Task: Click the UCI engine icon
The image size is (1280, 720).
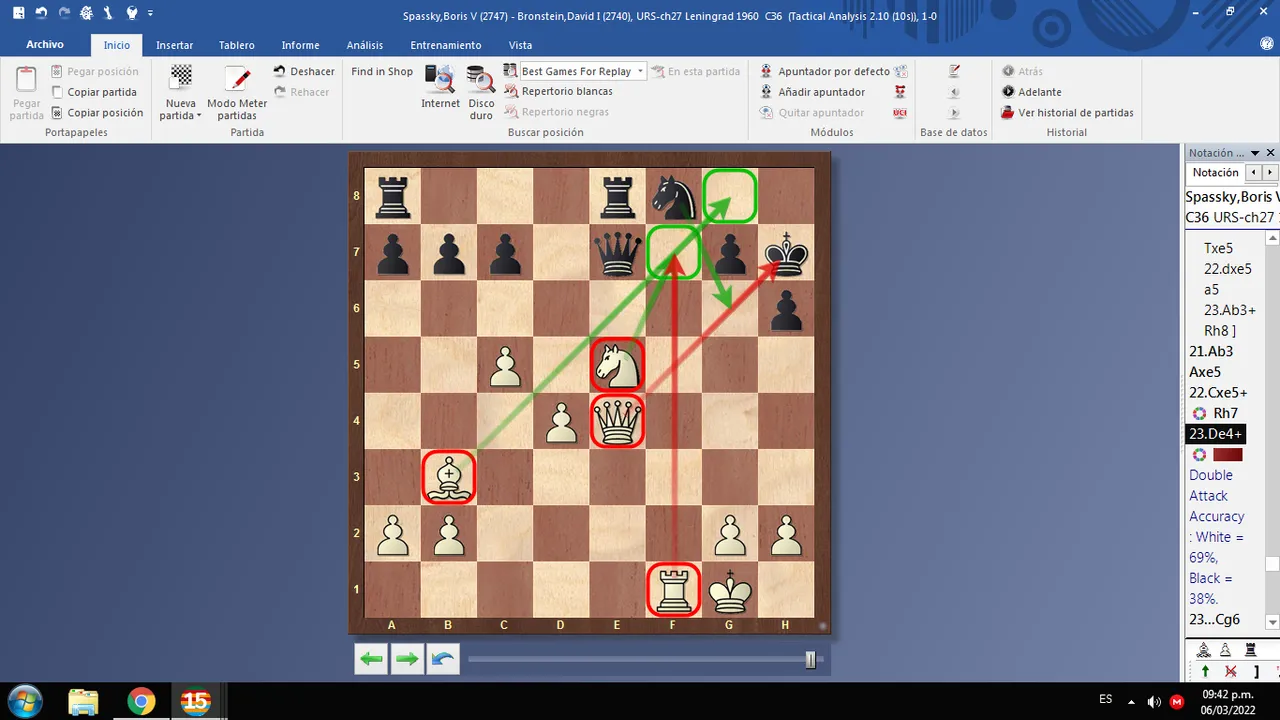Action: (x=900, y=113)
